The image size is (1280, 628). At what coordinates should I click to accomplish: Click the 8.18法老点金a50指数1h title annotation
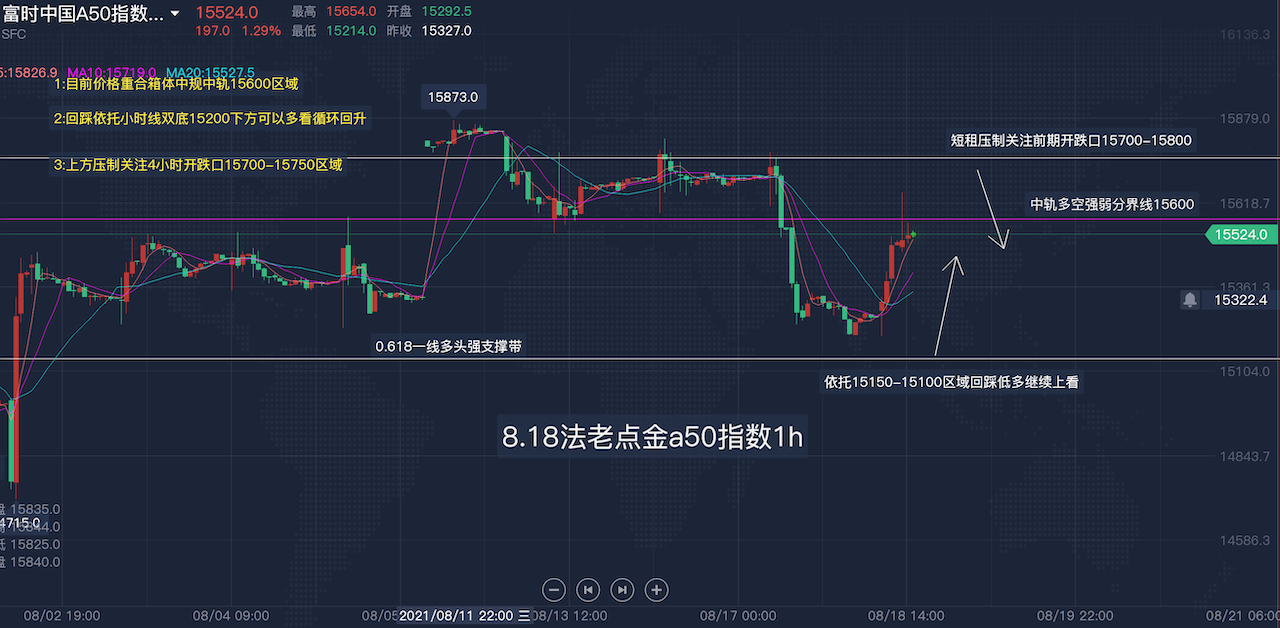point(652,438)
